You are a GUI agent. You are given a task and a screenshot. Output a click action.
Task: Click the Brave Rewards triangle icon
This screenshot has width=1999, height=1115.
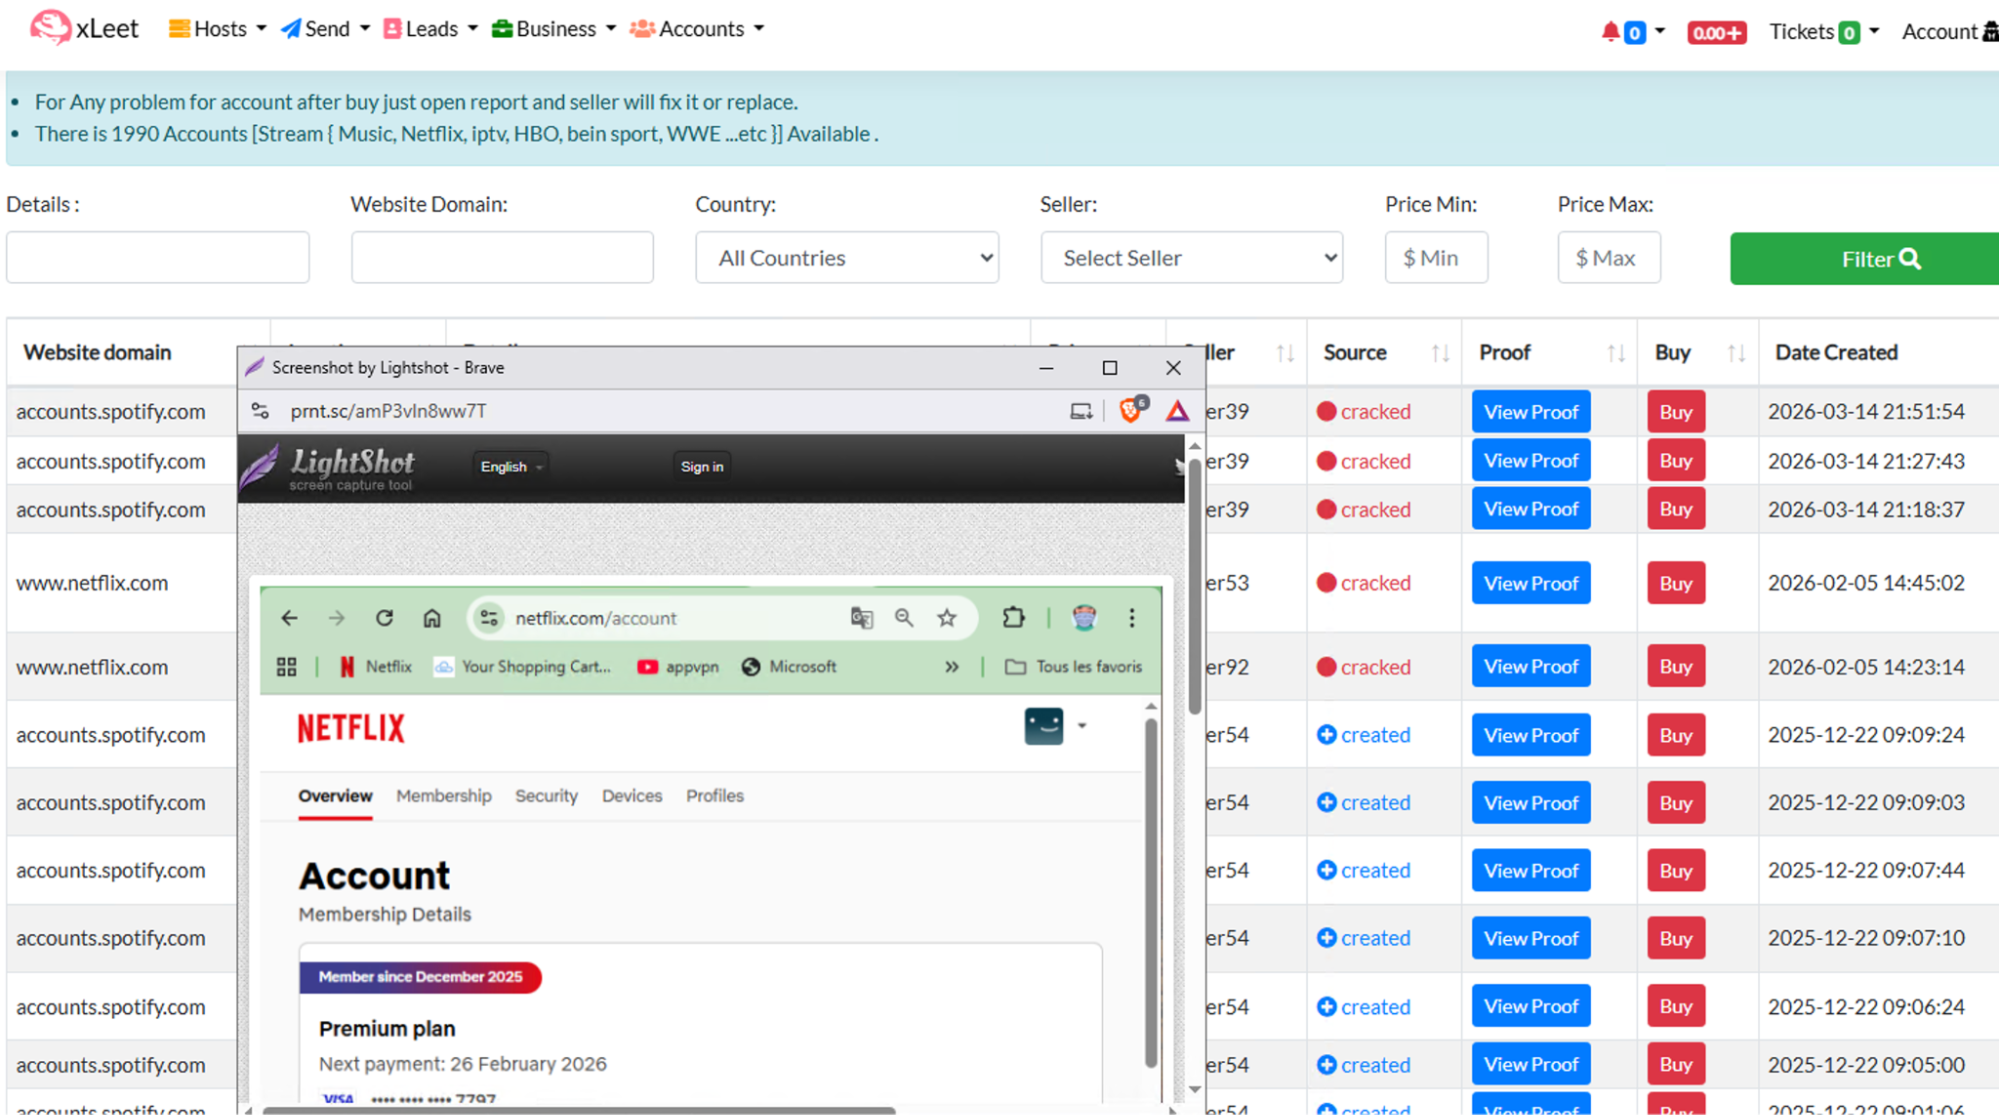pyautogui.click(x=1177, y=411)
